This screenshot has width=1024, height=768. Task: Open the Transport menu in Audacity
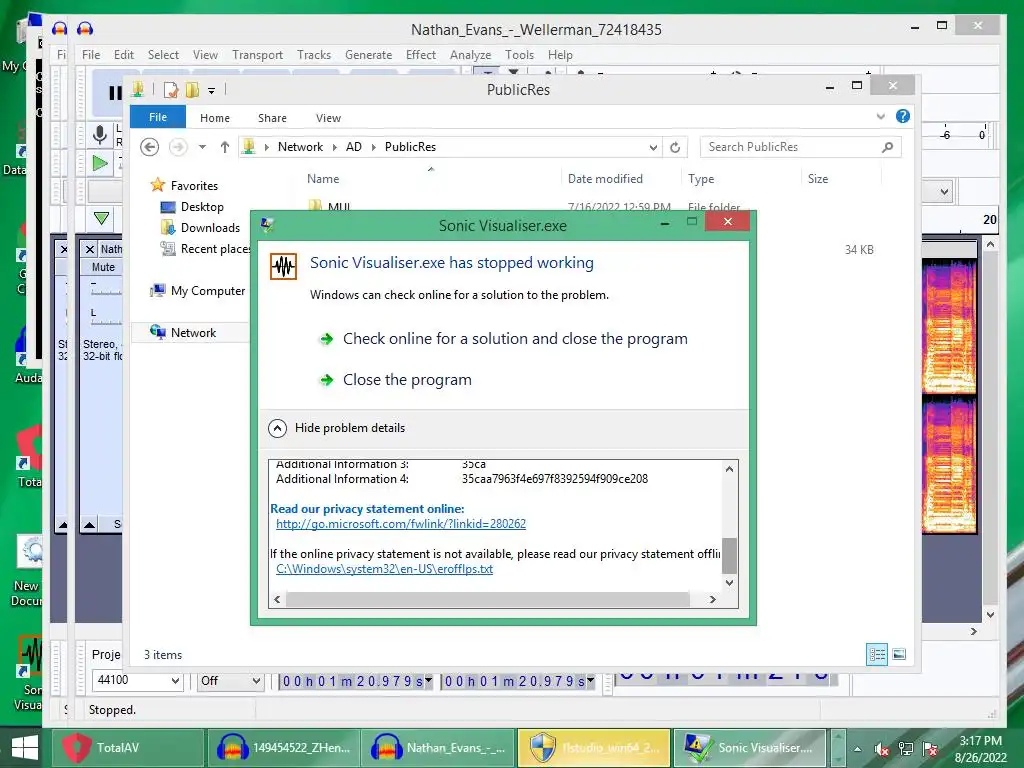[x=257, y=55]
